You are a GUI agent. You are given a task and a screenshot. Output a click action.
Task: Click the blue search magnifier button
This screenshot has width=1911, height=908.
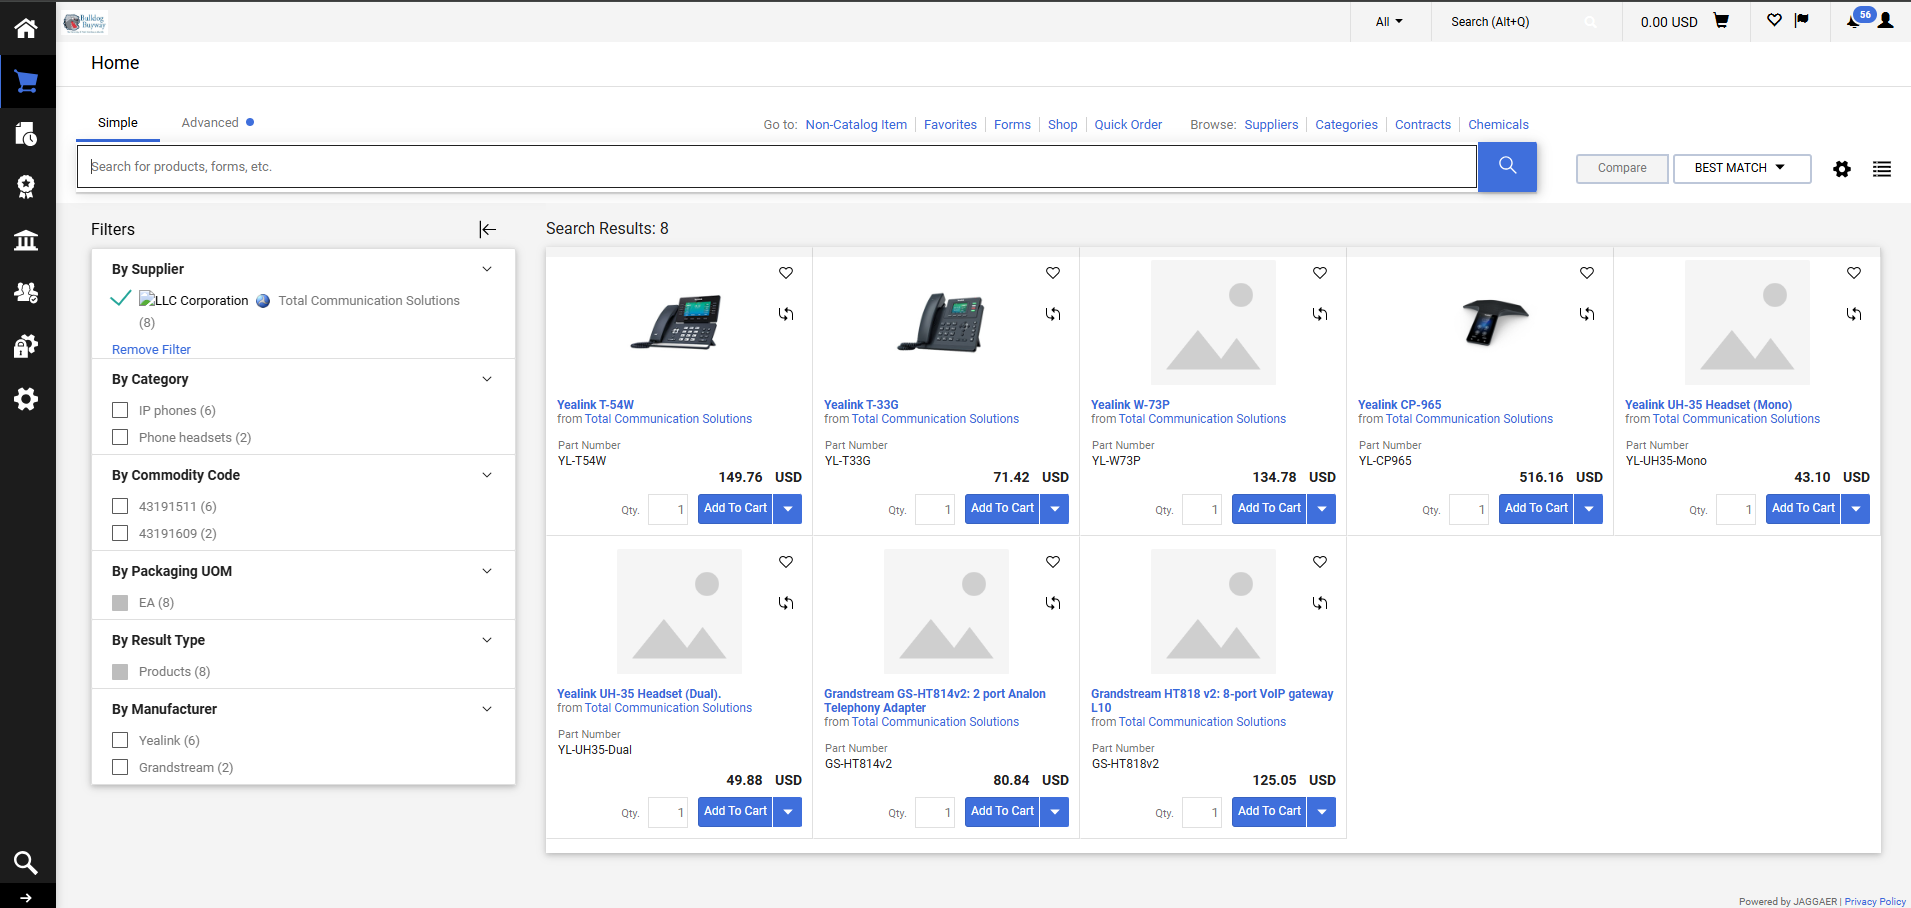pyautogui.click(x=1507, y=166)
